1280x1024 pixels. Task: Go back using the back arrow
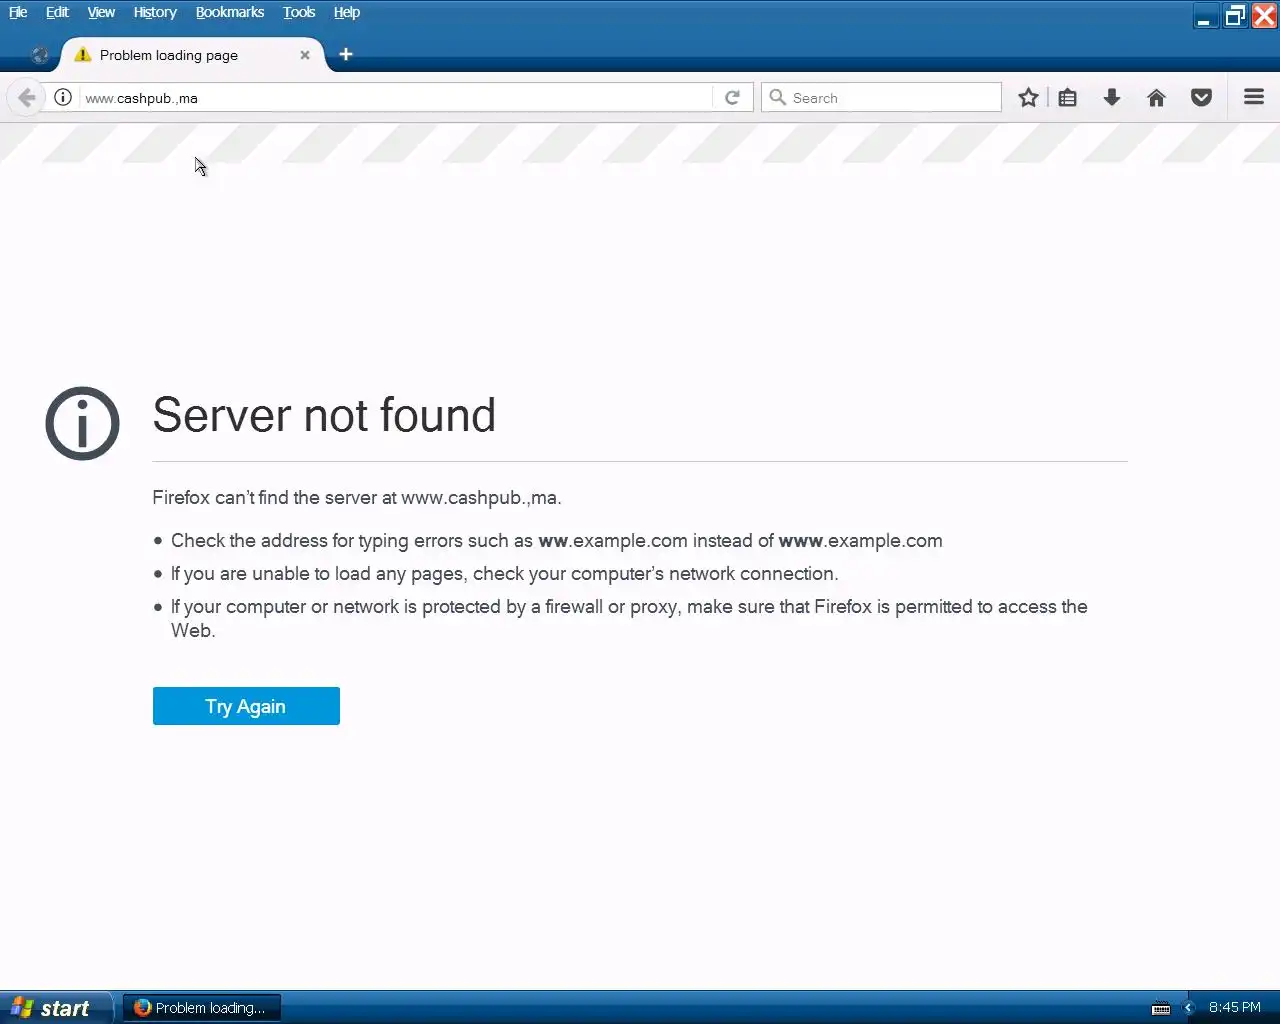coord(27,97)
